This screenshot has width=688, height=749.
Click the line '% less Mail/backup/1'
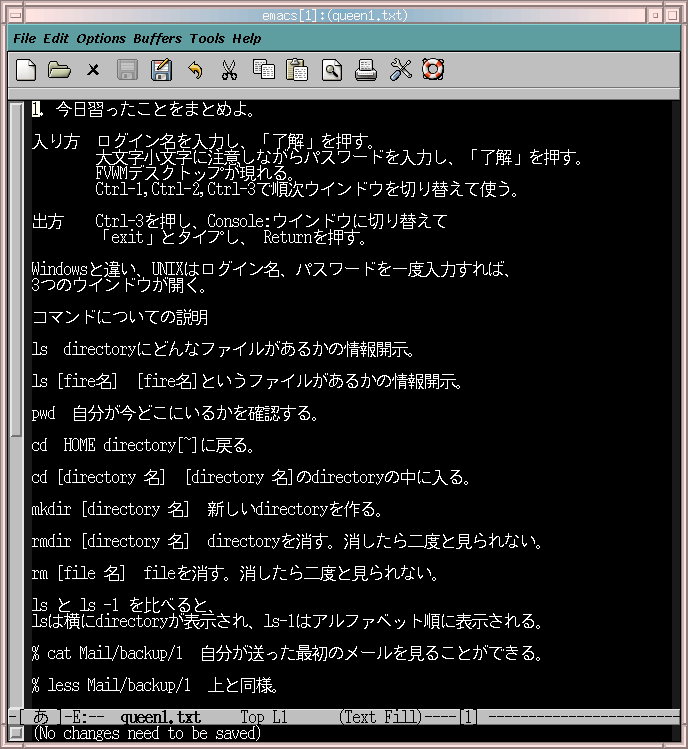(155, 685)
